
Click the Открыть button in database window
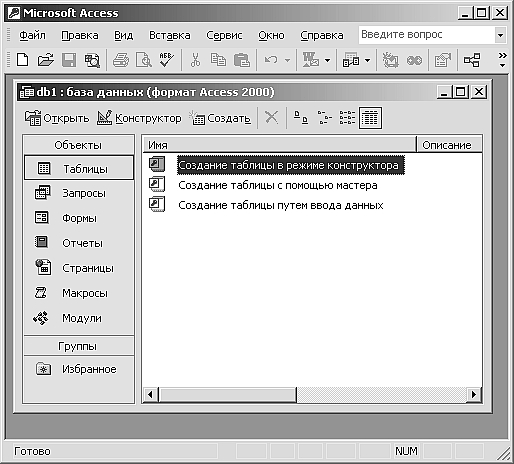(x=57, y=118)
